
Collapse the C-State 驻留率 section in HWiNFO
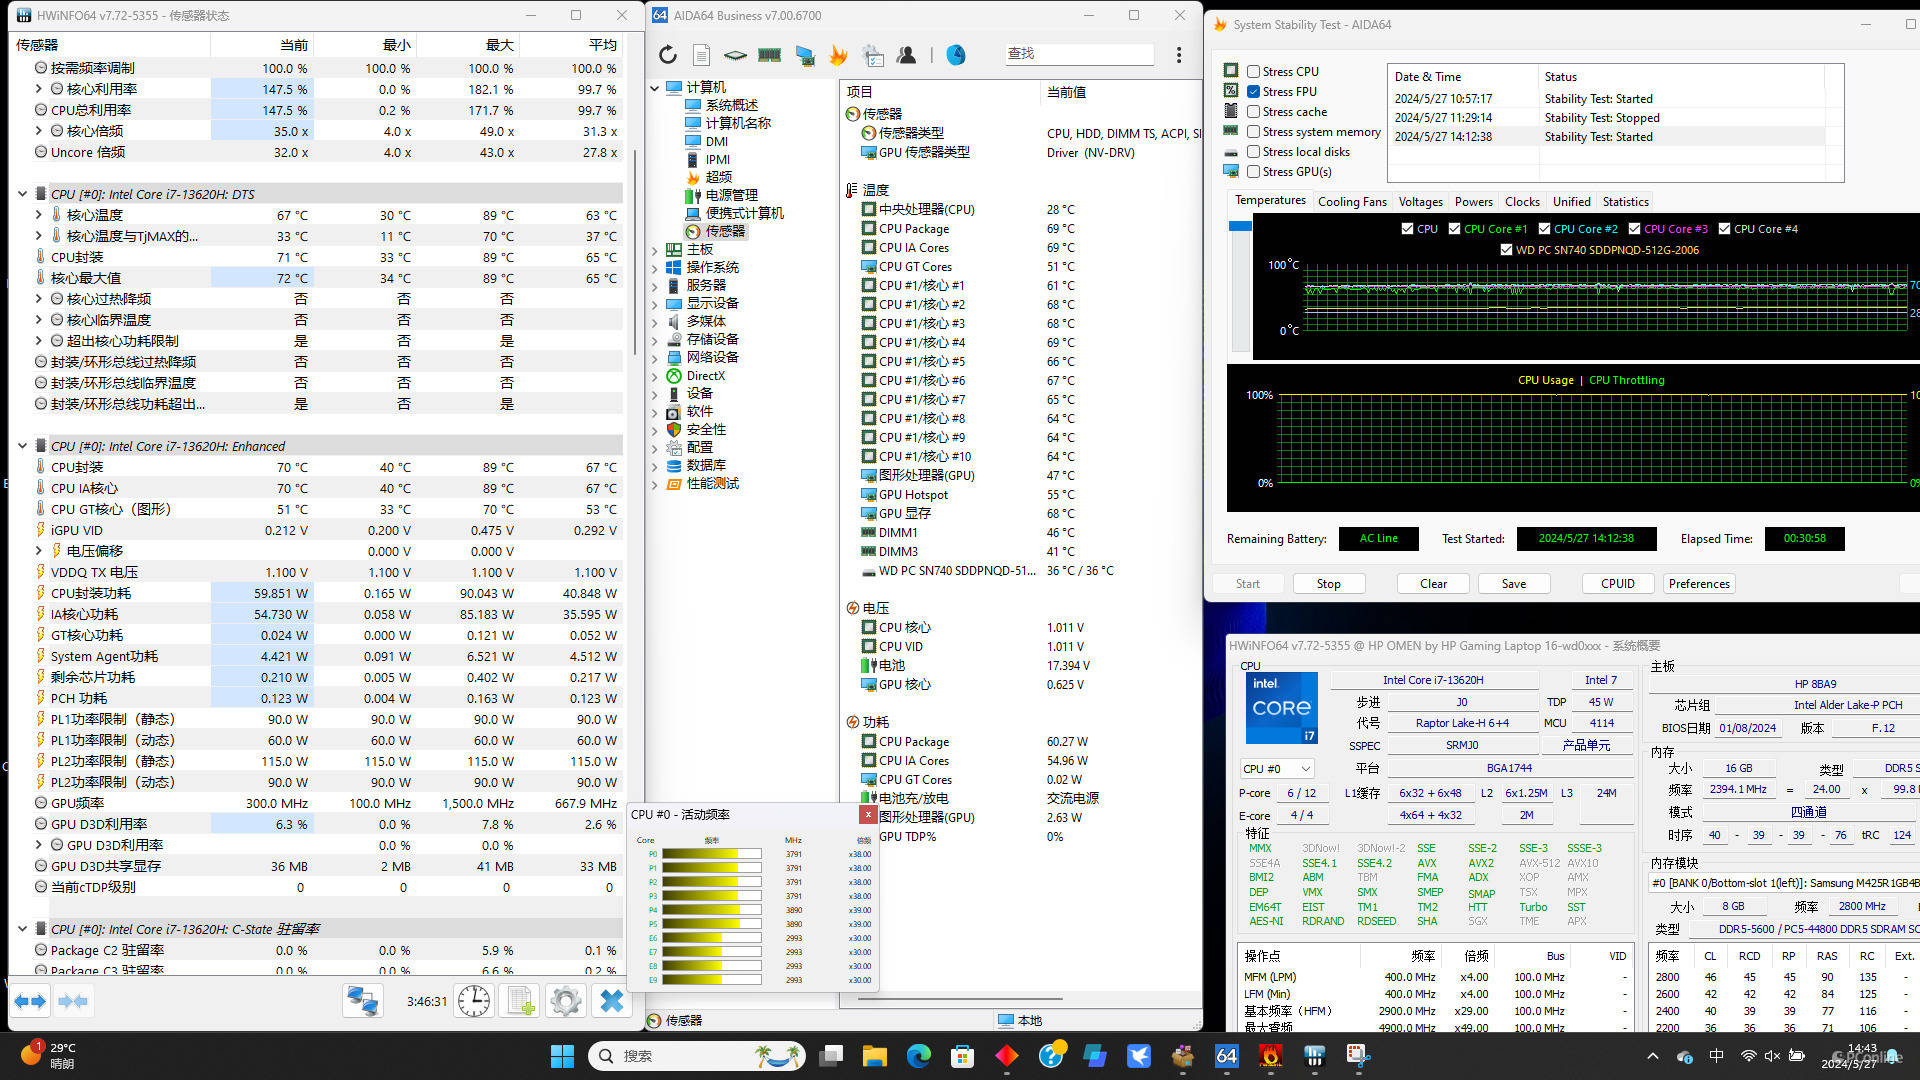[22, 929]
